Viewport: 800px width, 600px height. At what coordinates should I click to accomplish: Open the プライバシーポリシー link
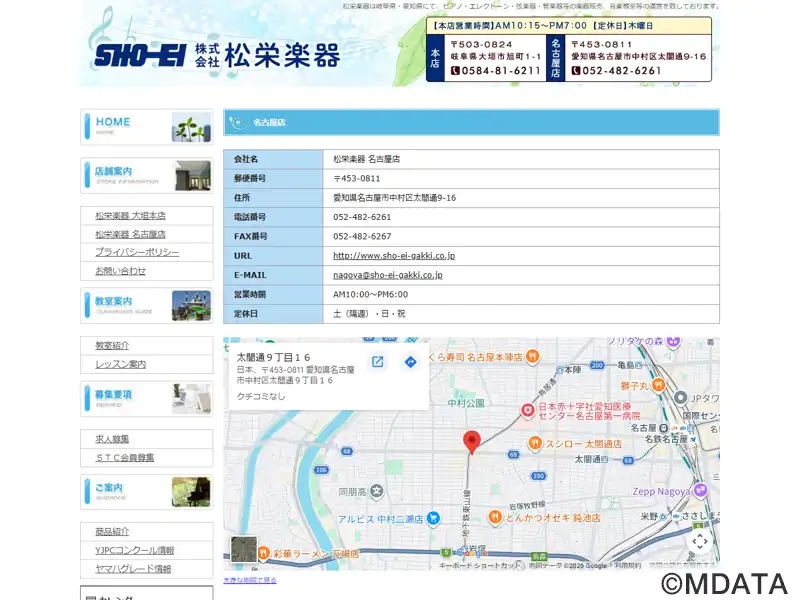[x=137, y=252]
